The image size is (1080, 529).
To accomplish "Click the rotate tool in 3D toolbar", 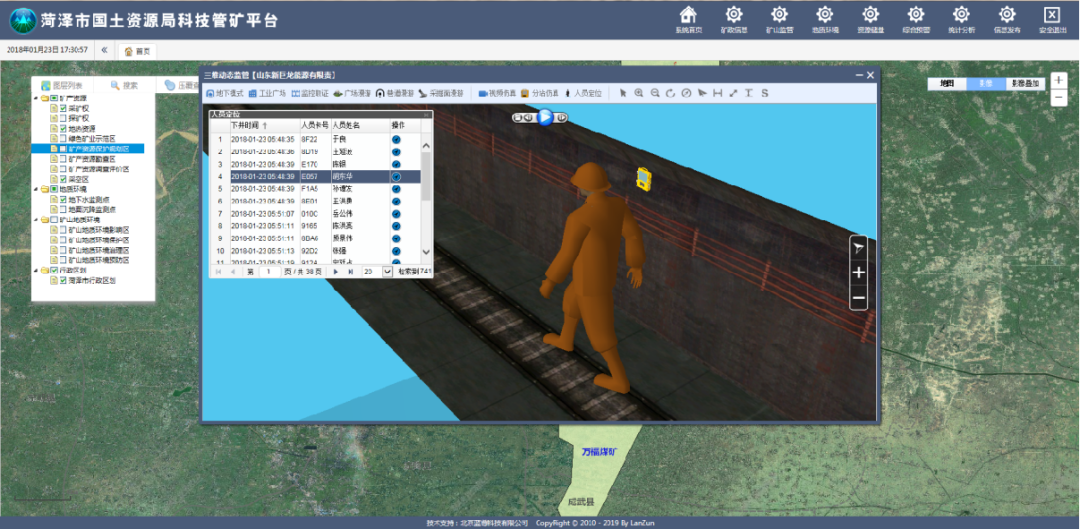I will (670, 93).
